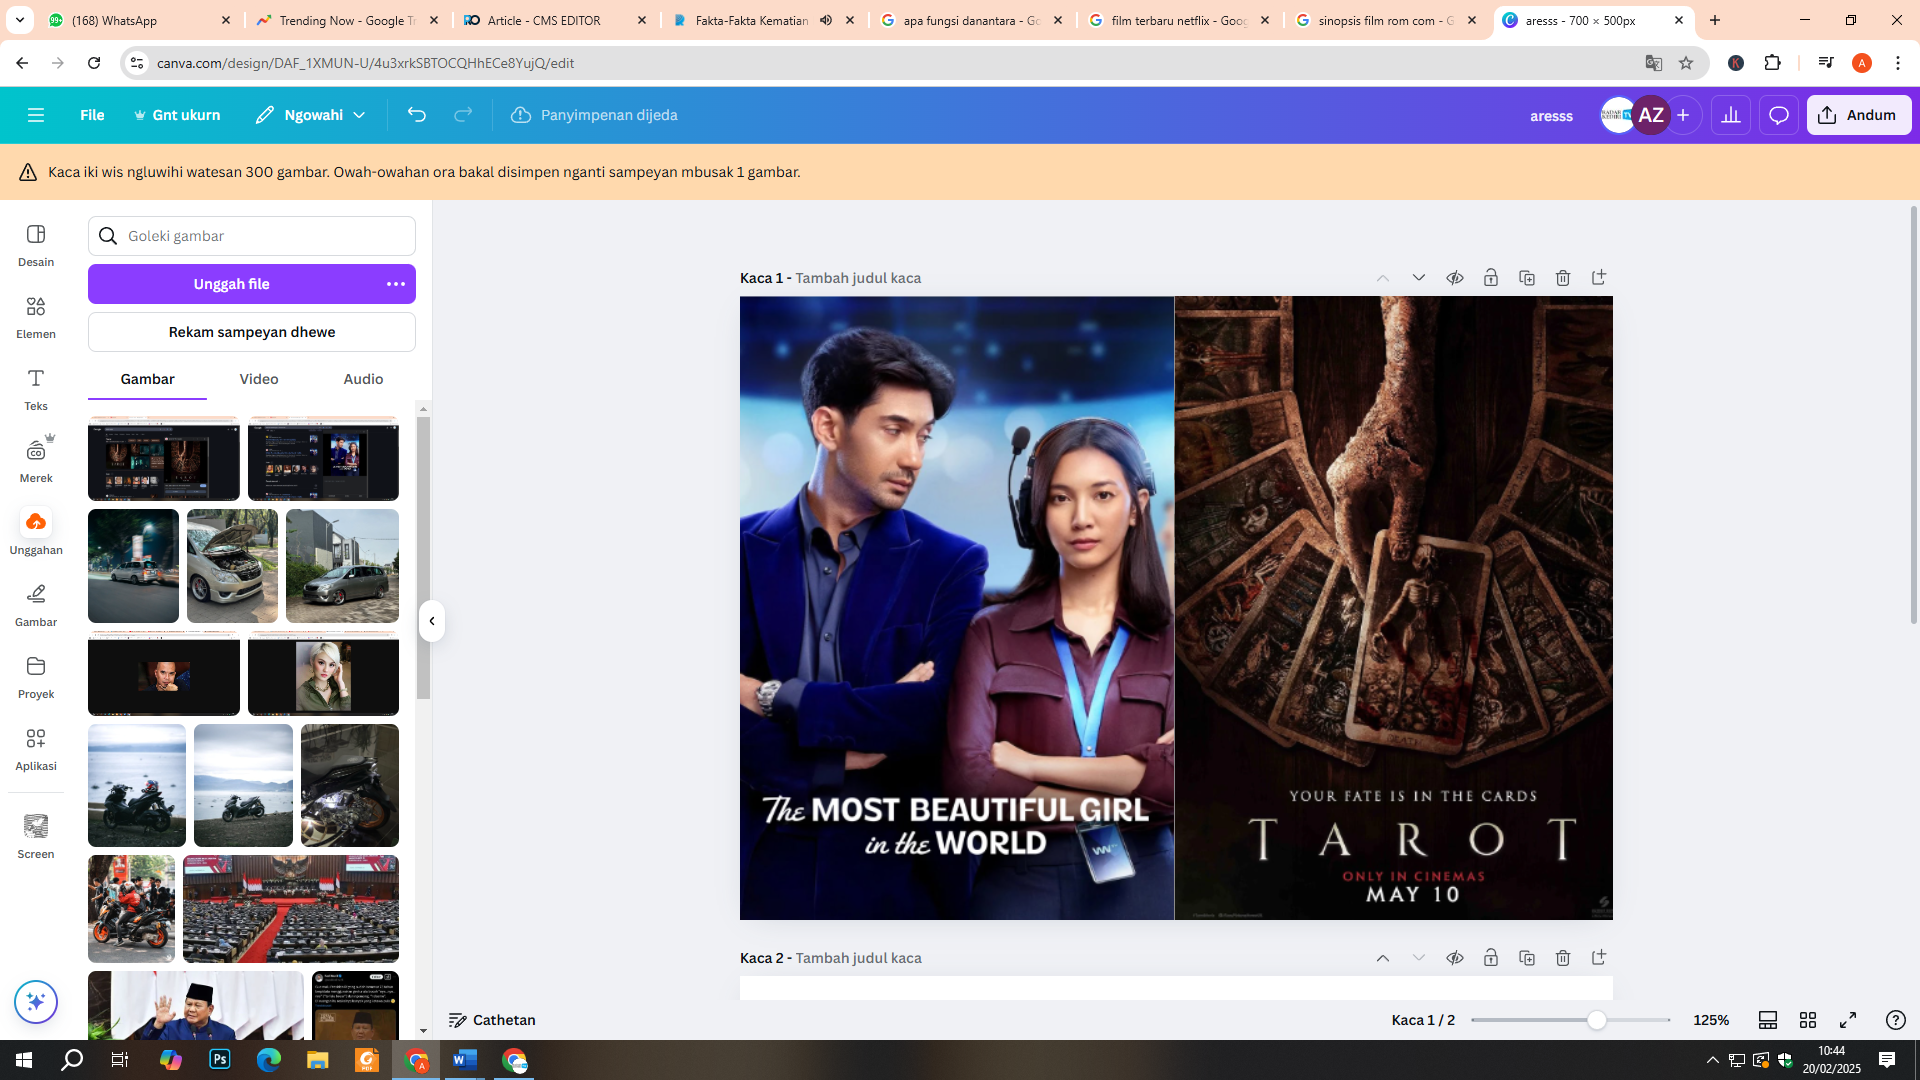
Task: Open the analytics bar chart icon
Action: point(1731,115)
